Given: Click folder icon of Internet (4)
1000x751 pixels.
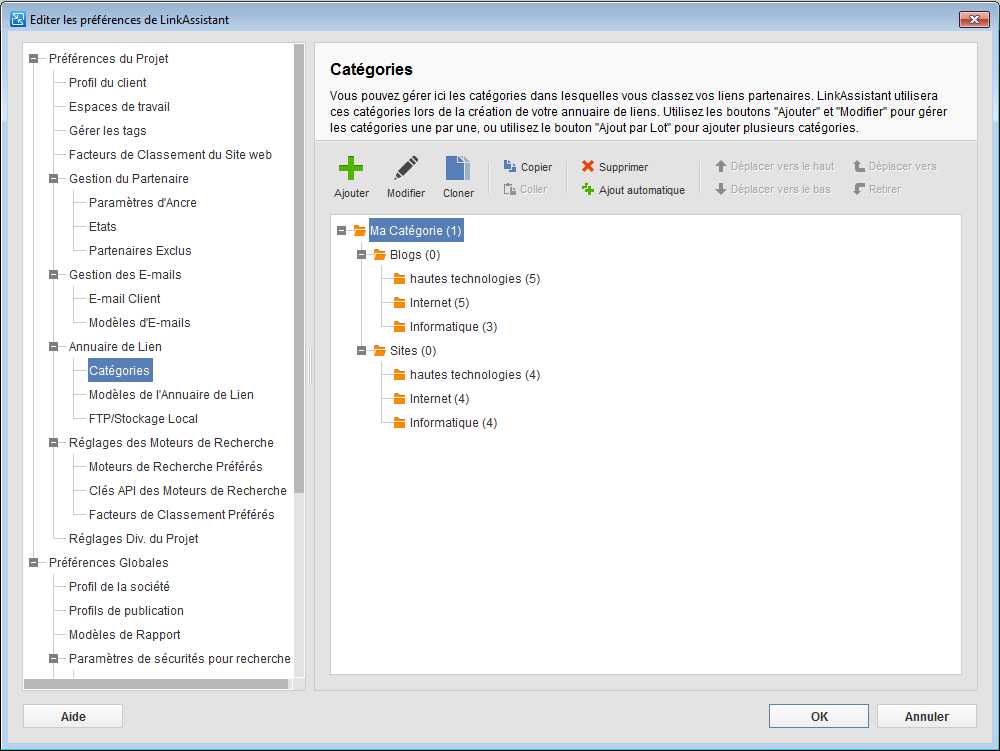Looking at the screenshot, I should [400, 398].
